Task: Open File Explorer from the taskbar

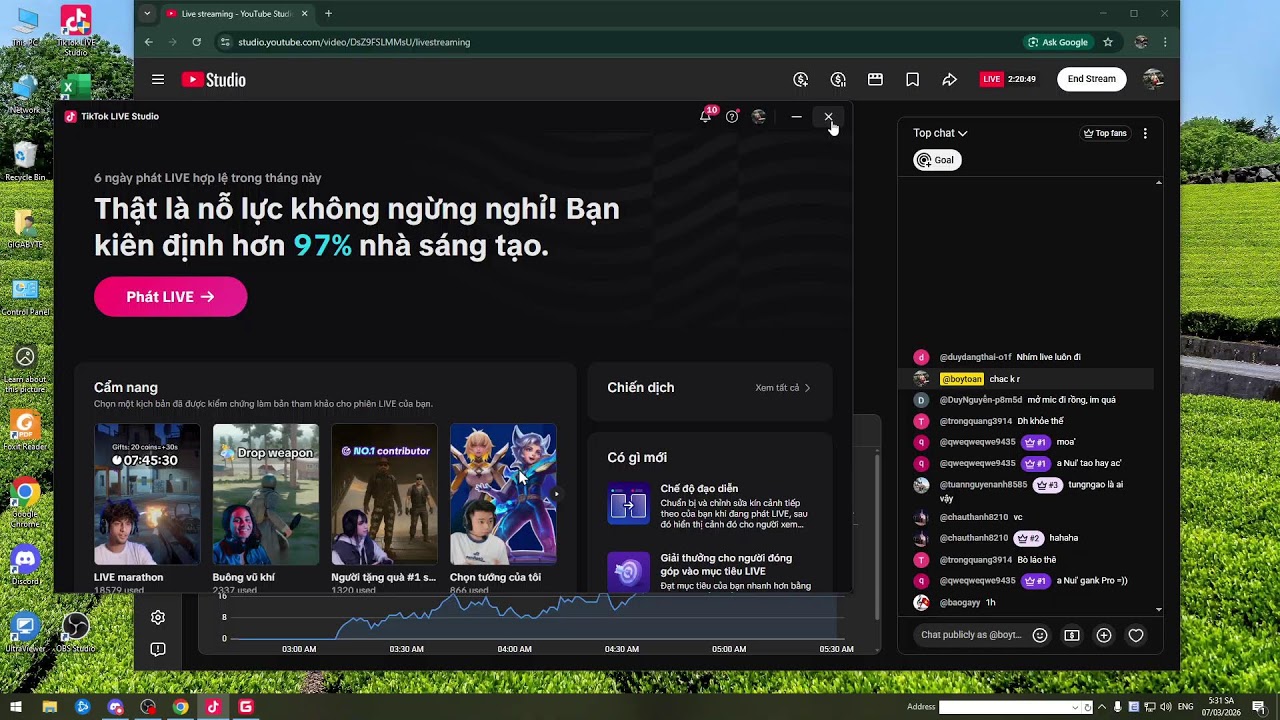Action: (49, 707)
